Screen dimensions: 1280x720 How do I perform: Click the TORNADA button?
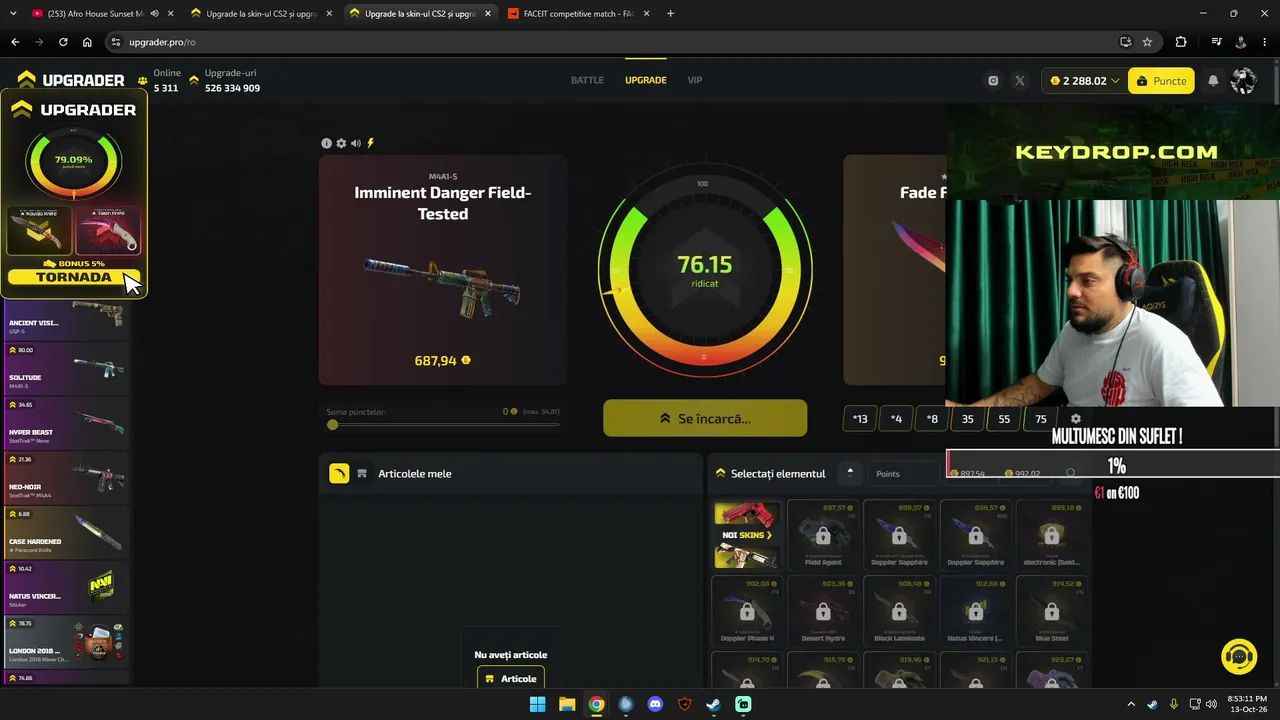pyautogui.click(x=74, y=277)
